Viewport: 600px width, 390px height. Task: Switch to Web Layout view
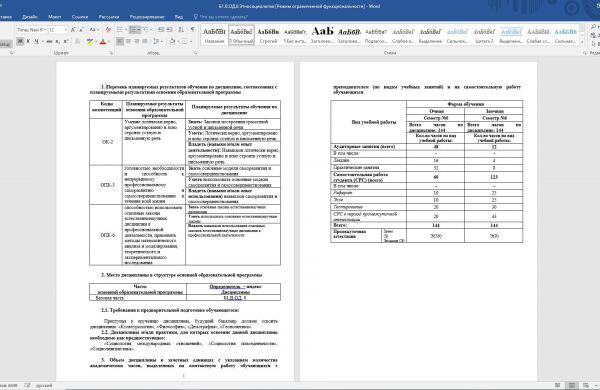click(x=586, y=385)
